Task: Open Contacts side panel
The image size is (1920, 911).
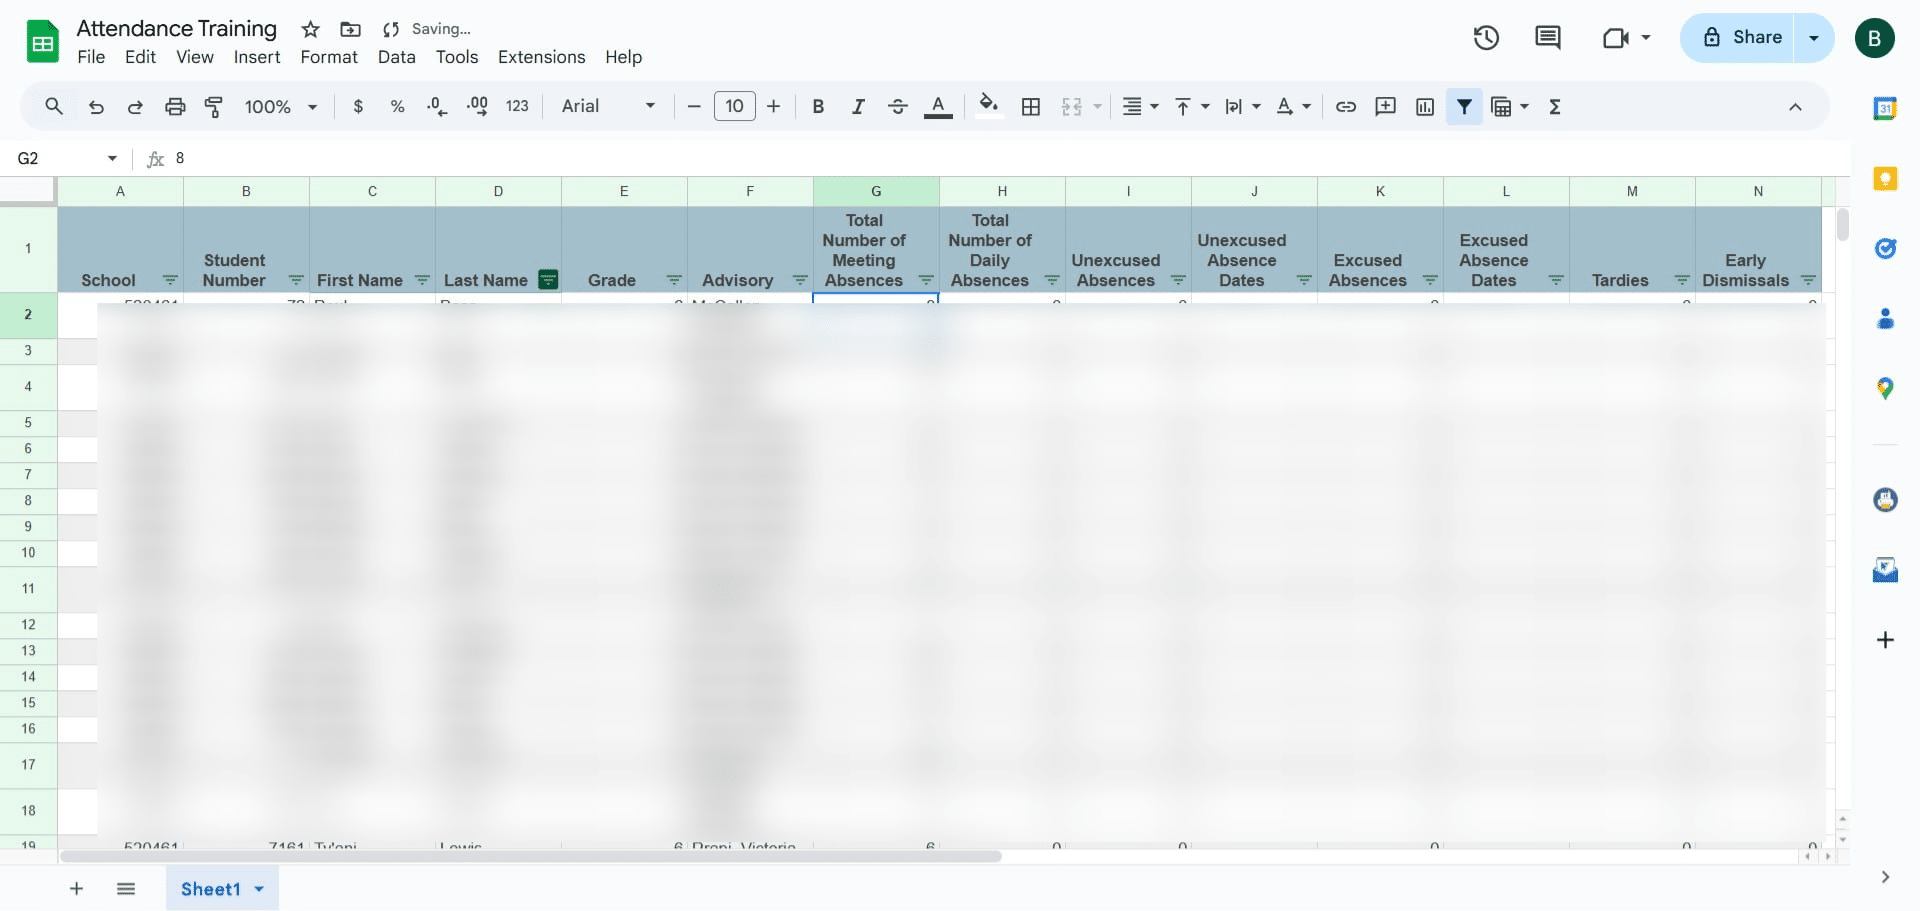Action: click(x=1885, y=319)
